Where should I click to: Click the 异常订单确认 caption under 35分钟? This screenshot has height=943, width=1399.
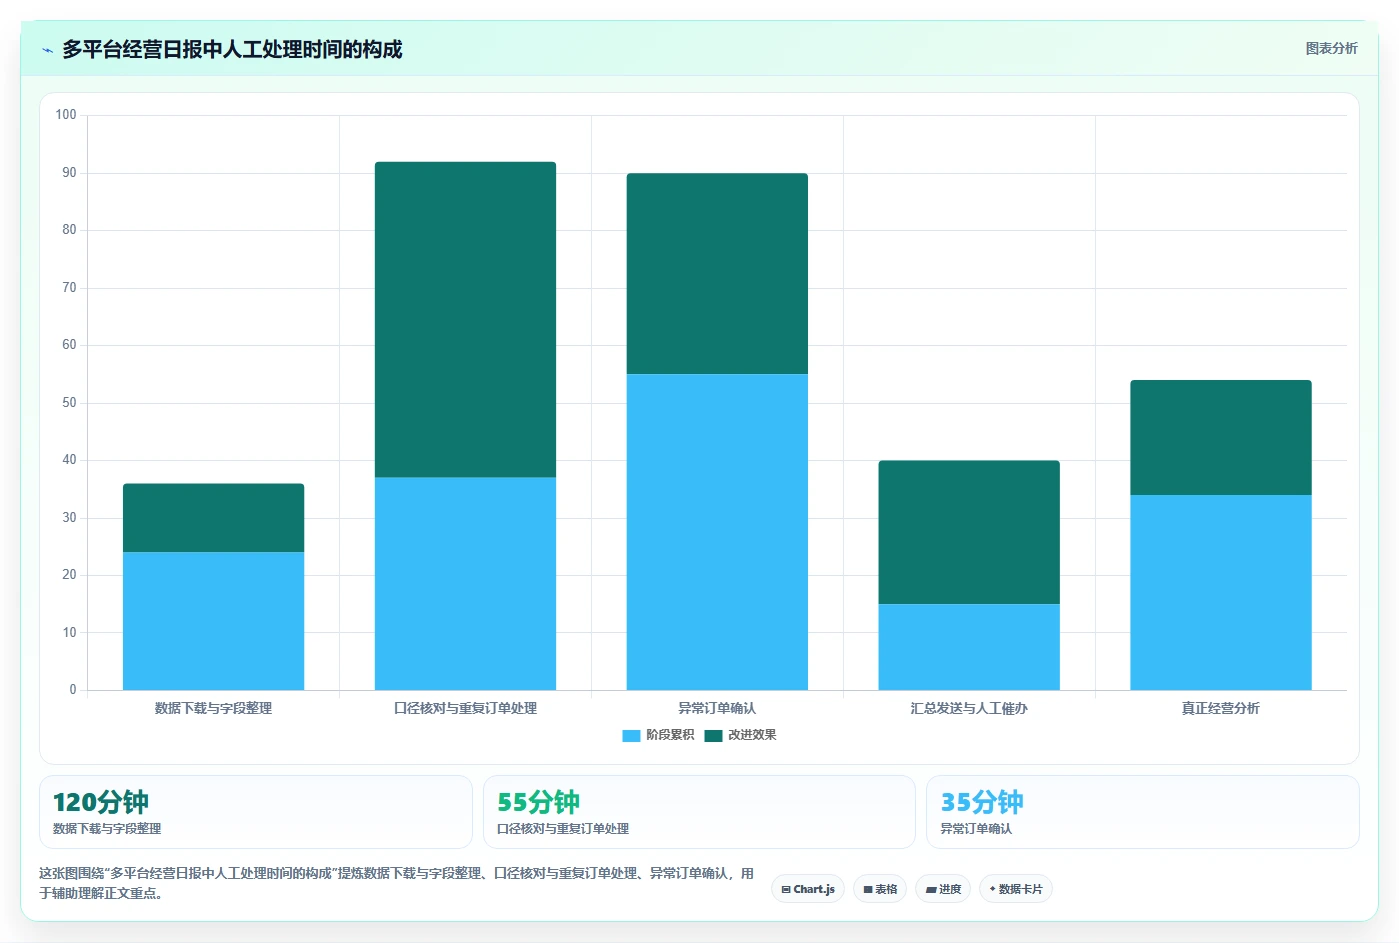pos(976,829)
